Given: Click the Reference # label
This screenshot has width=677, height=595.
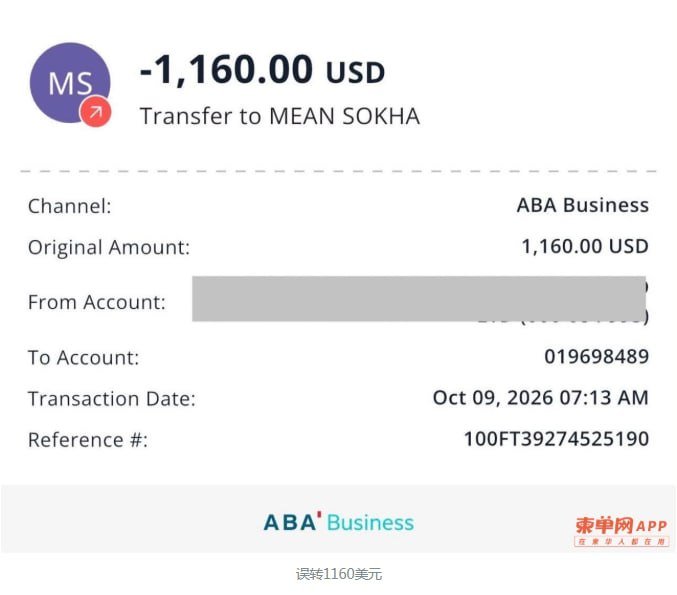Looking at the screenshot, I should (x=88, y=440).
